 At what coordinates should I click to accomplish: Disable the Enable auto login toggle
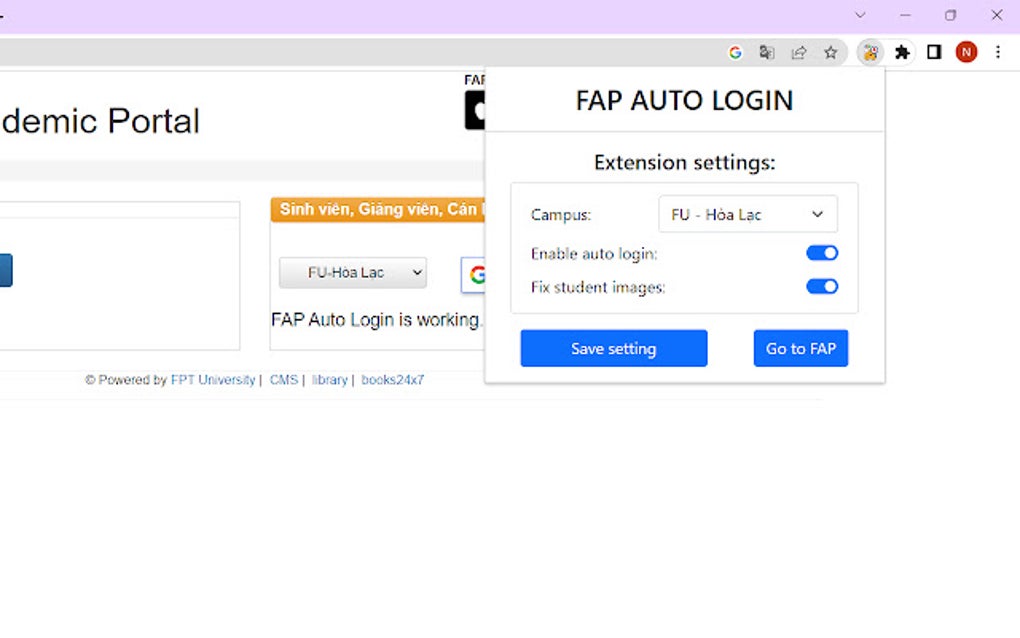[821, 253]
